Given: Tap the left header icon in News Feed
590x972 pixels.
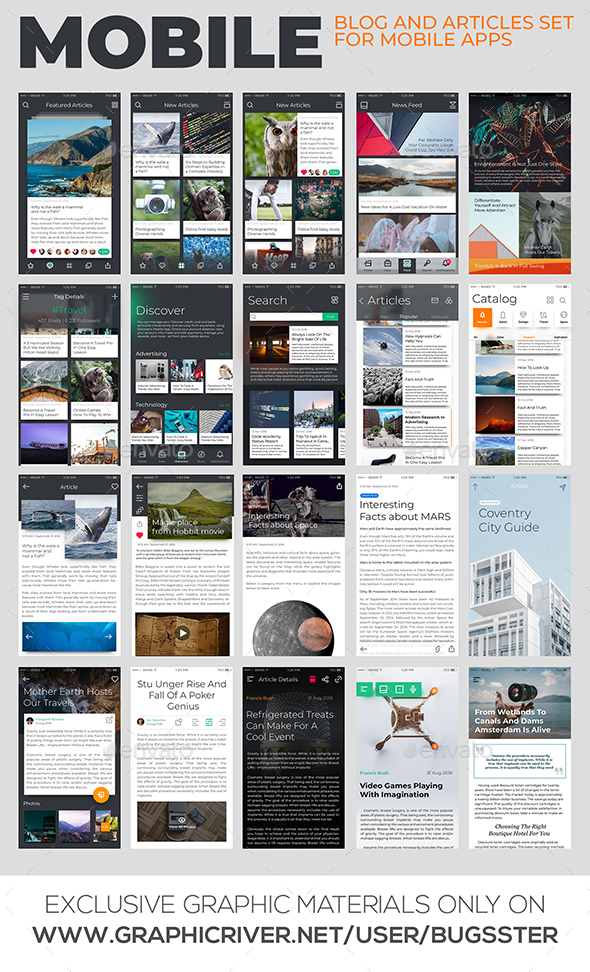Looking at the screenshot, I should coord(364,105).
